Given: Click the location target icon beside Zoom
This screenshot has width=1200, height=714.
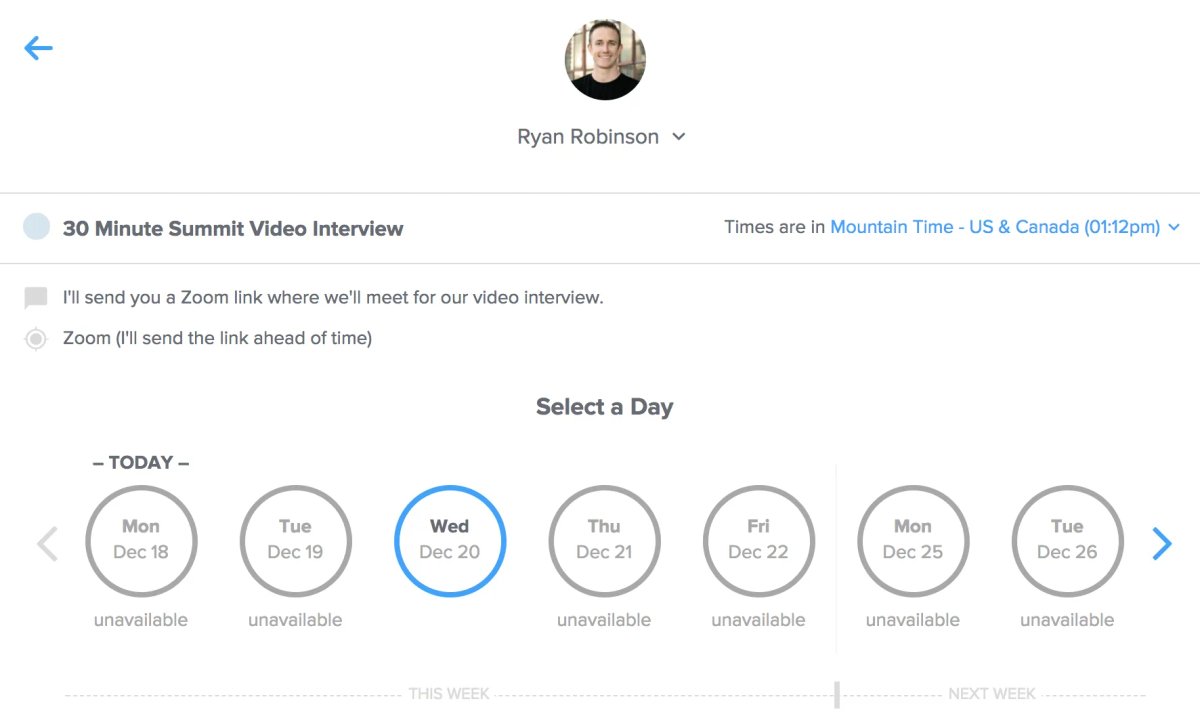Looking at the screenshot, I should click(x=36, y=339).
